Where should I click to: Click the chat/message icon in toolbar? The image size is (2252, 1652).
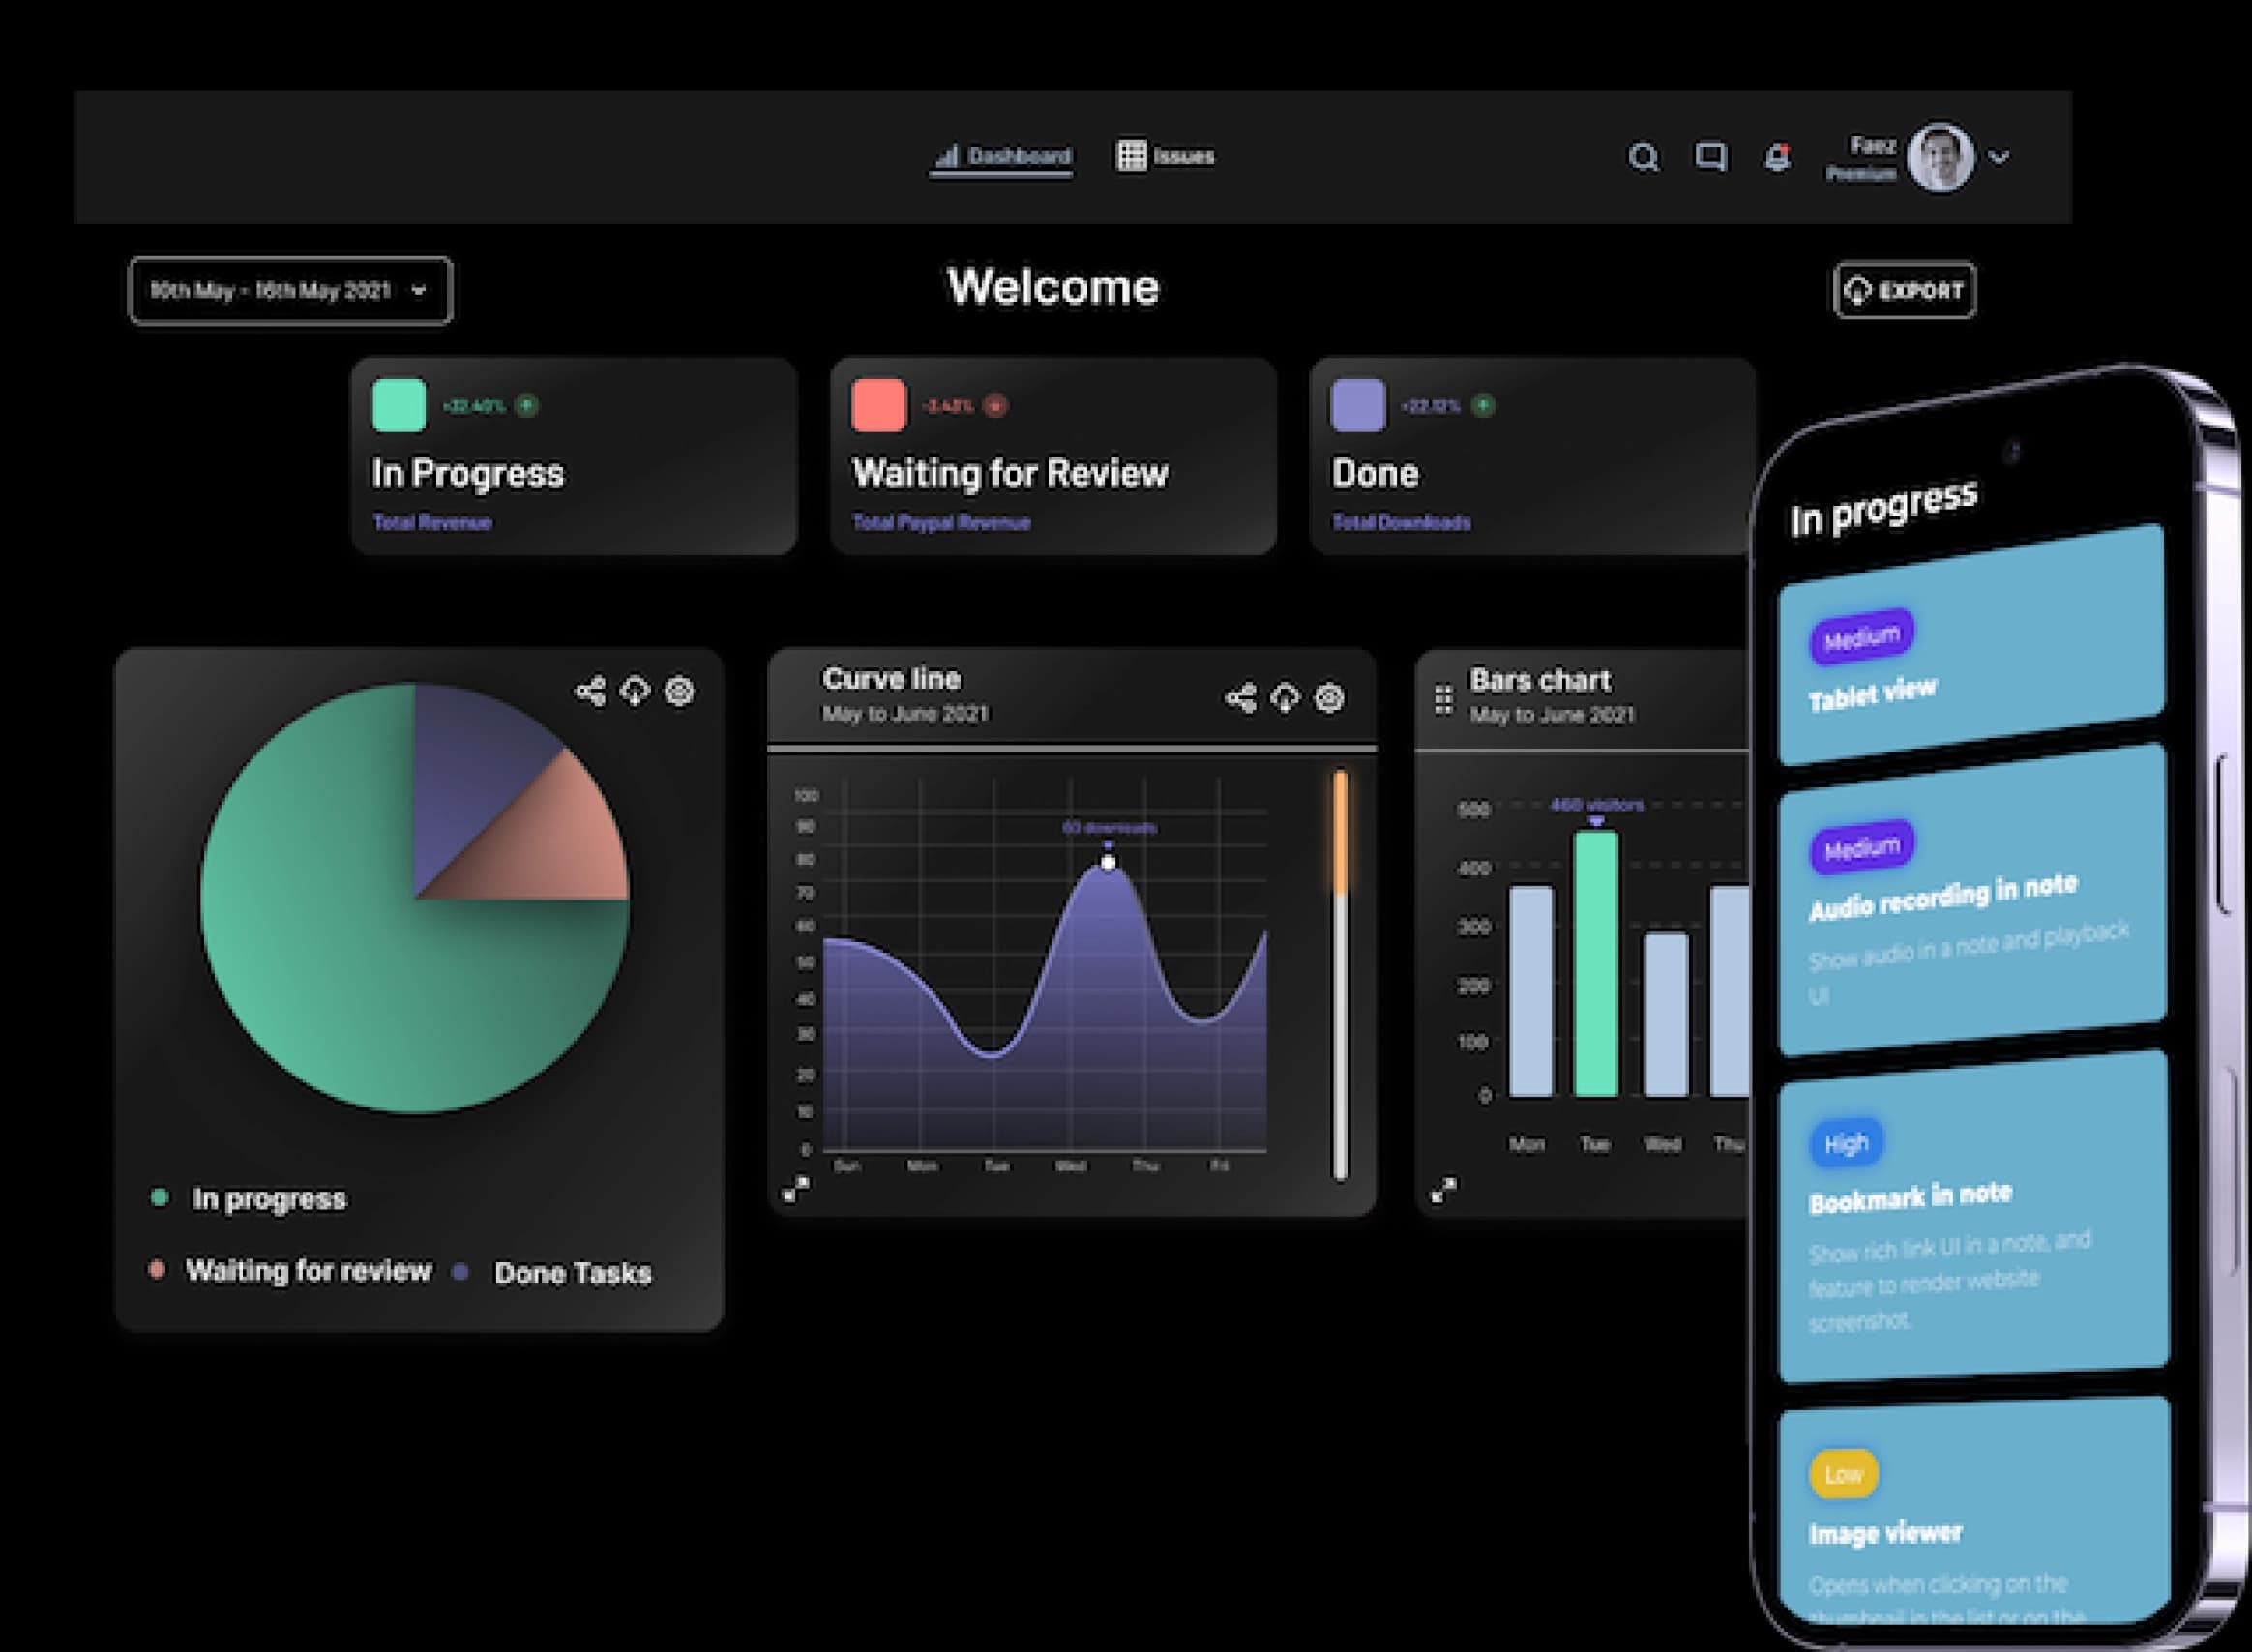coord(1711,156)
